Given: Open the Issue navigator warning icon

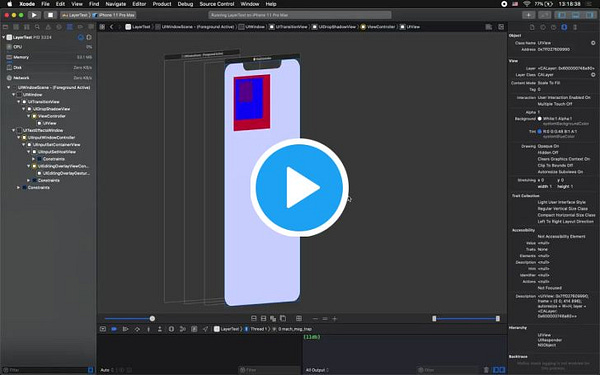Looking at the screenshot, I should pyautogui.click(x=48, y=27).
